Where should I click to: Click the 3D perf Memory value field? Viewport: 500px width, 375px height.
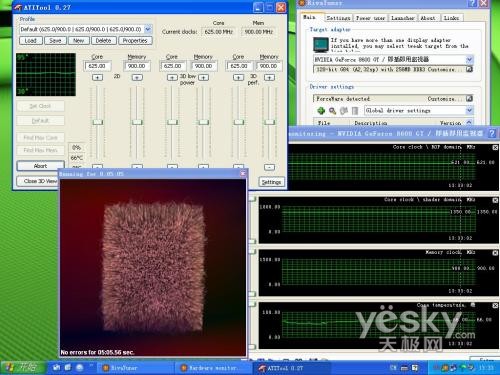pyautogui.click(x=269, y=66)
